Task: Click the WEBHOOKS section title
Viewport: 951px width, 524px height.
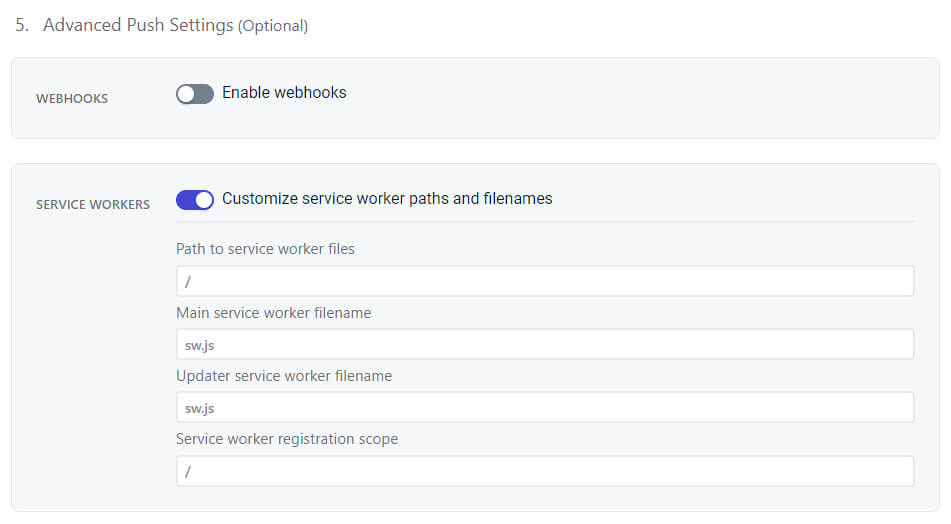Action: click(x=72, y=99)
